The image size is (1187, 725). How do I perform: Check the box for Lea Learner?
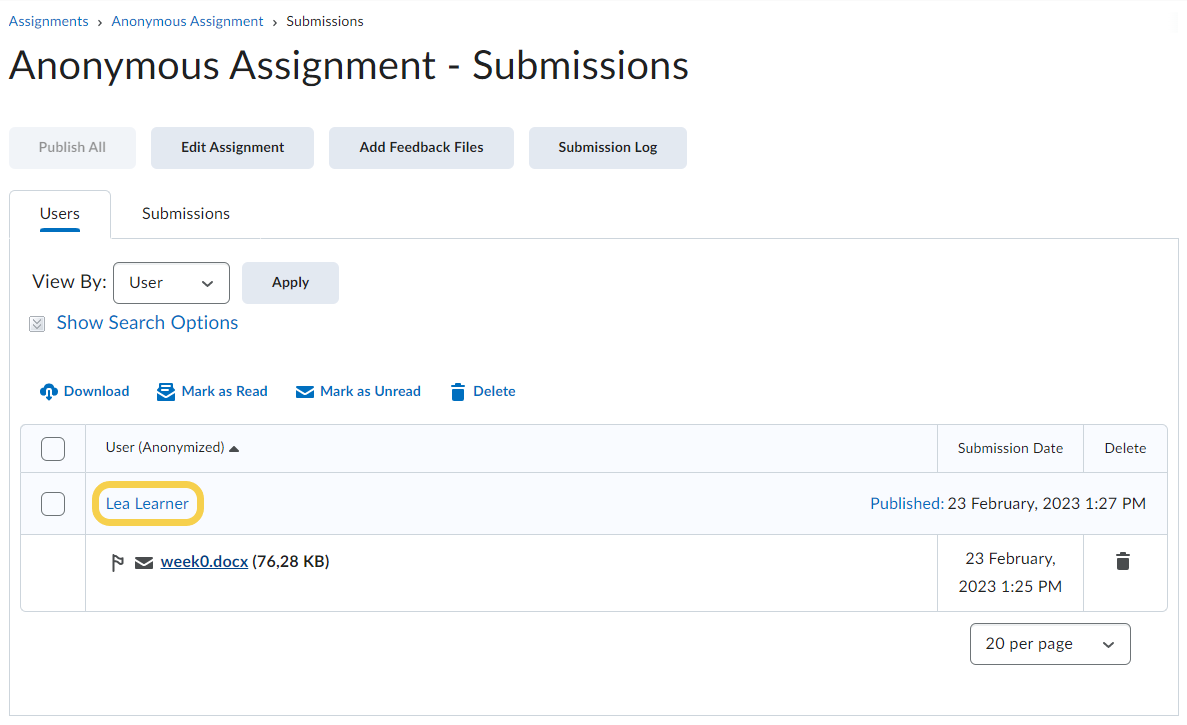tap(53, 504)
